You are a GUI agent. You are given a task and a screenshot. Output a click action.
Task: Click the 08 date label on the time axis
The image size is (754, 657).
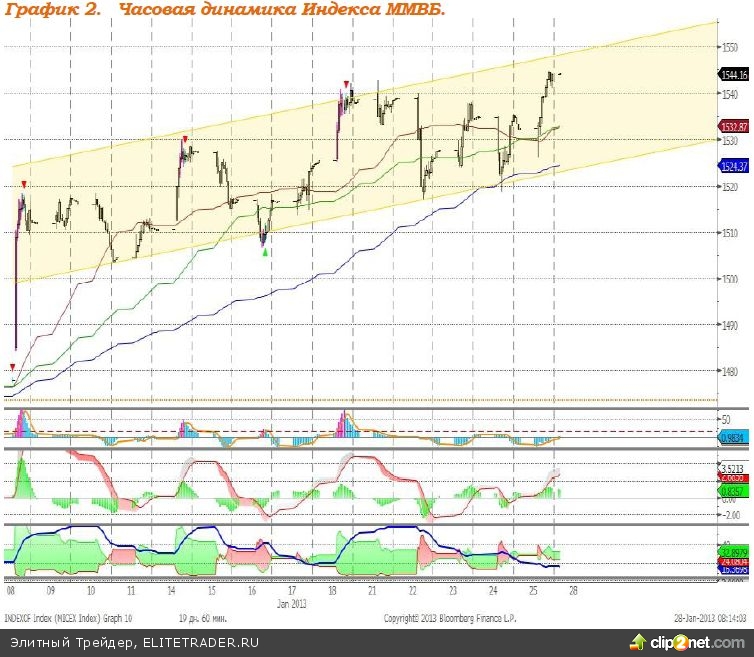tap(11, 591)
